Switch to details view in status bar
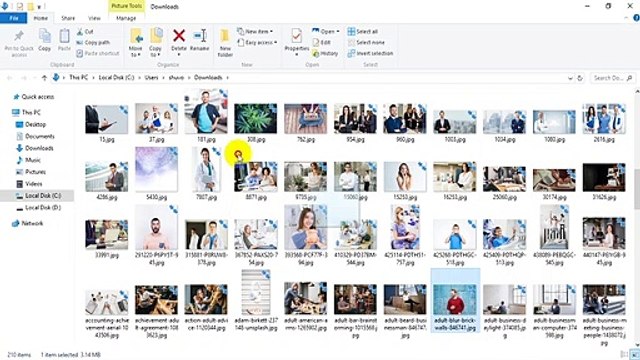Screen dimensions: 640x360 point(624,355)
